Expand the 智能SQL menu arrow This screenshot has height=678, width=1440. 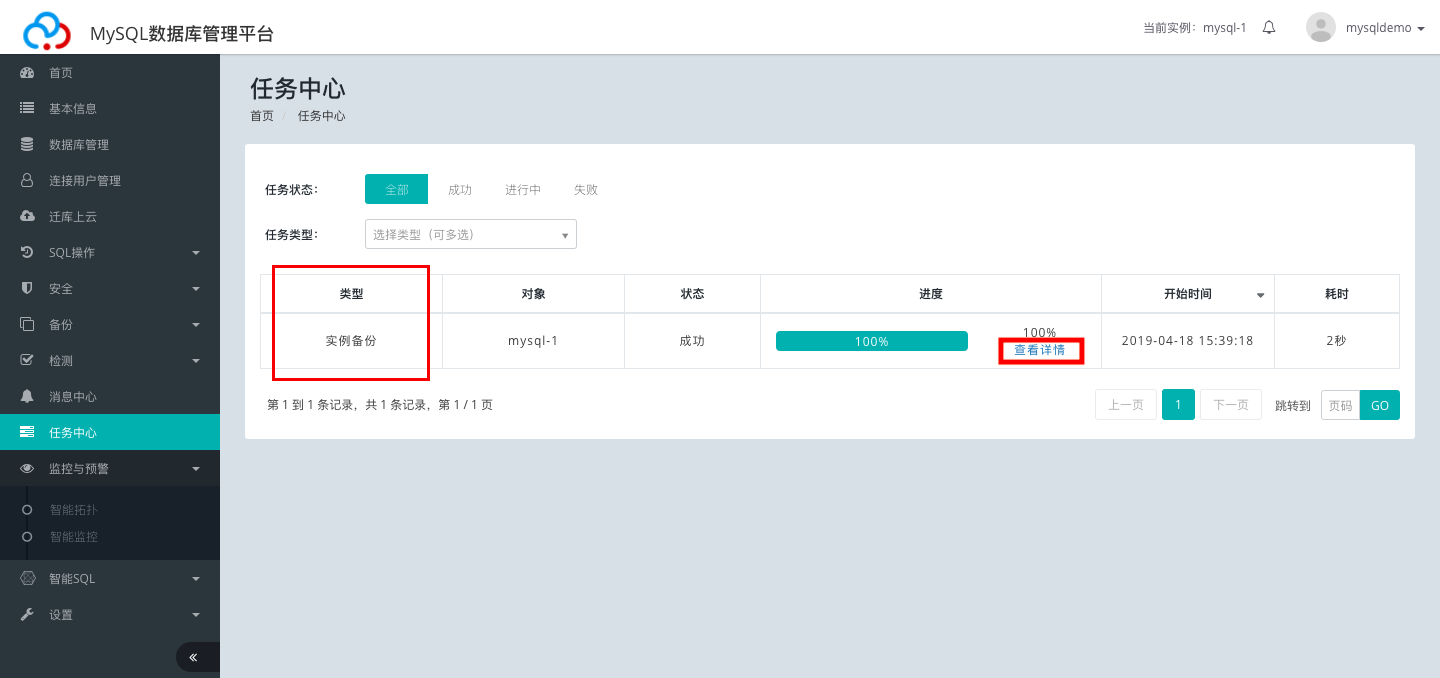tap(196, 579)
